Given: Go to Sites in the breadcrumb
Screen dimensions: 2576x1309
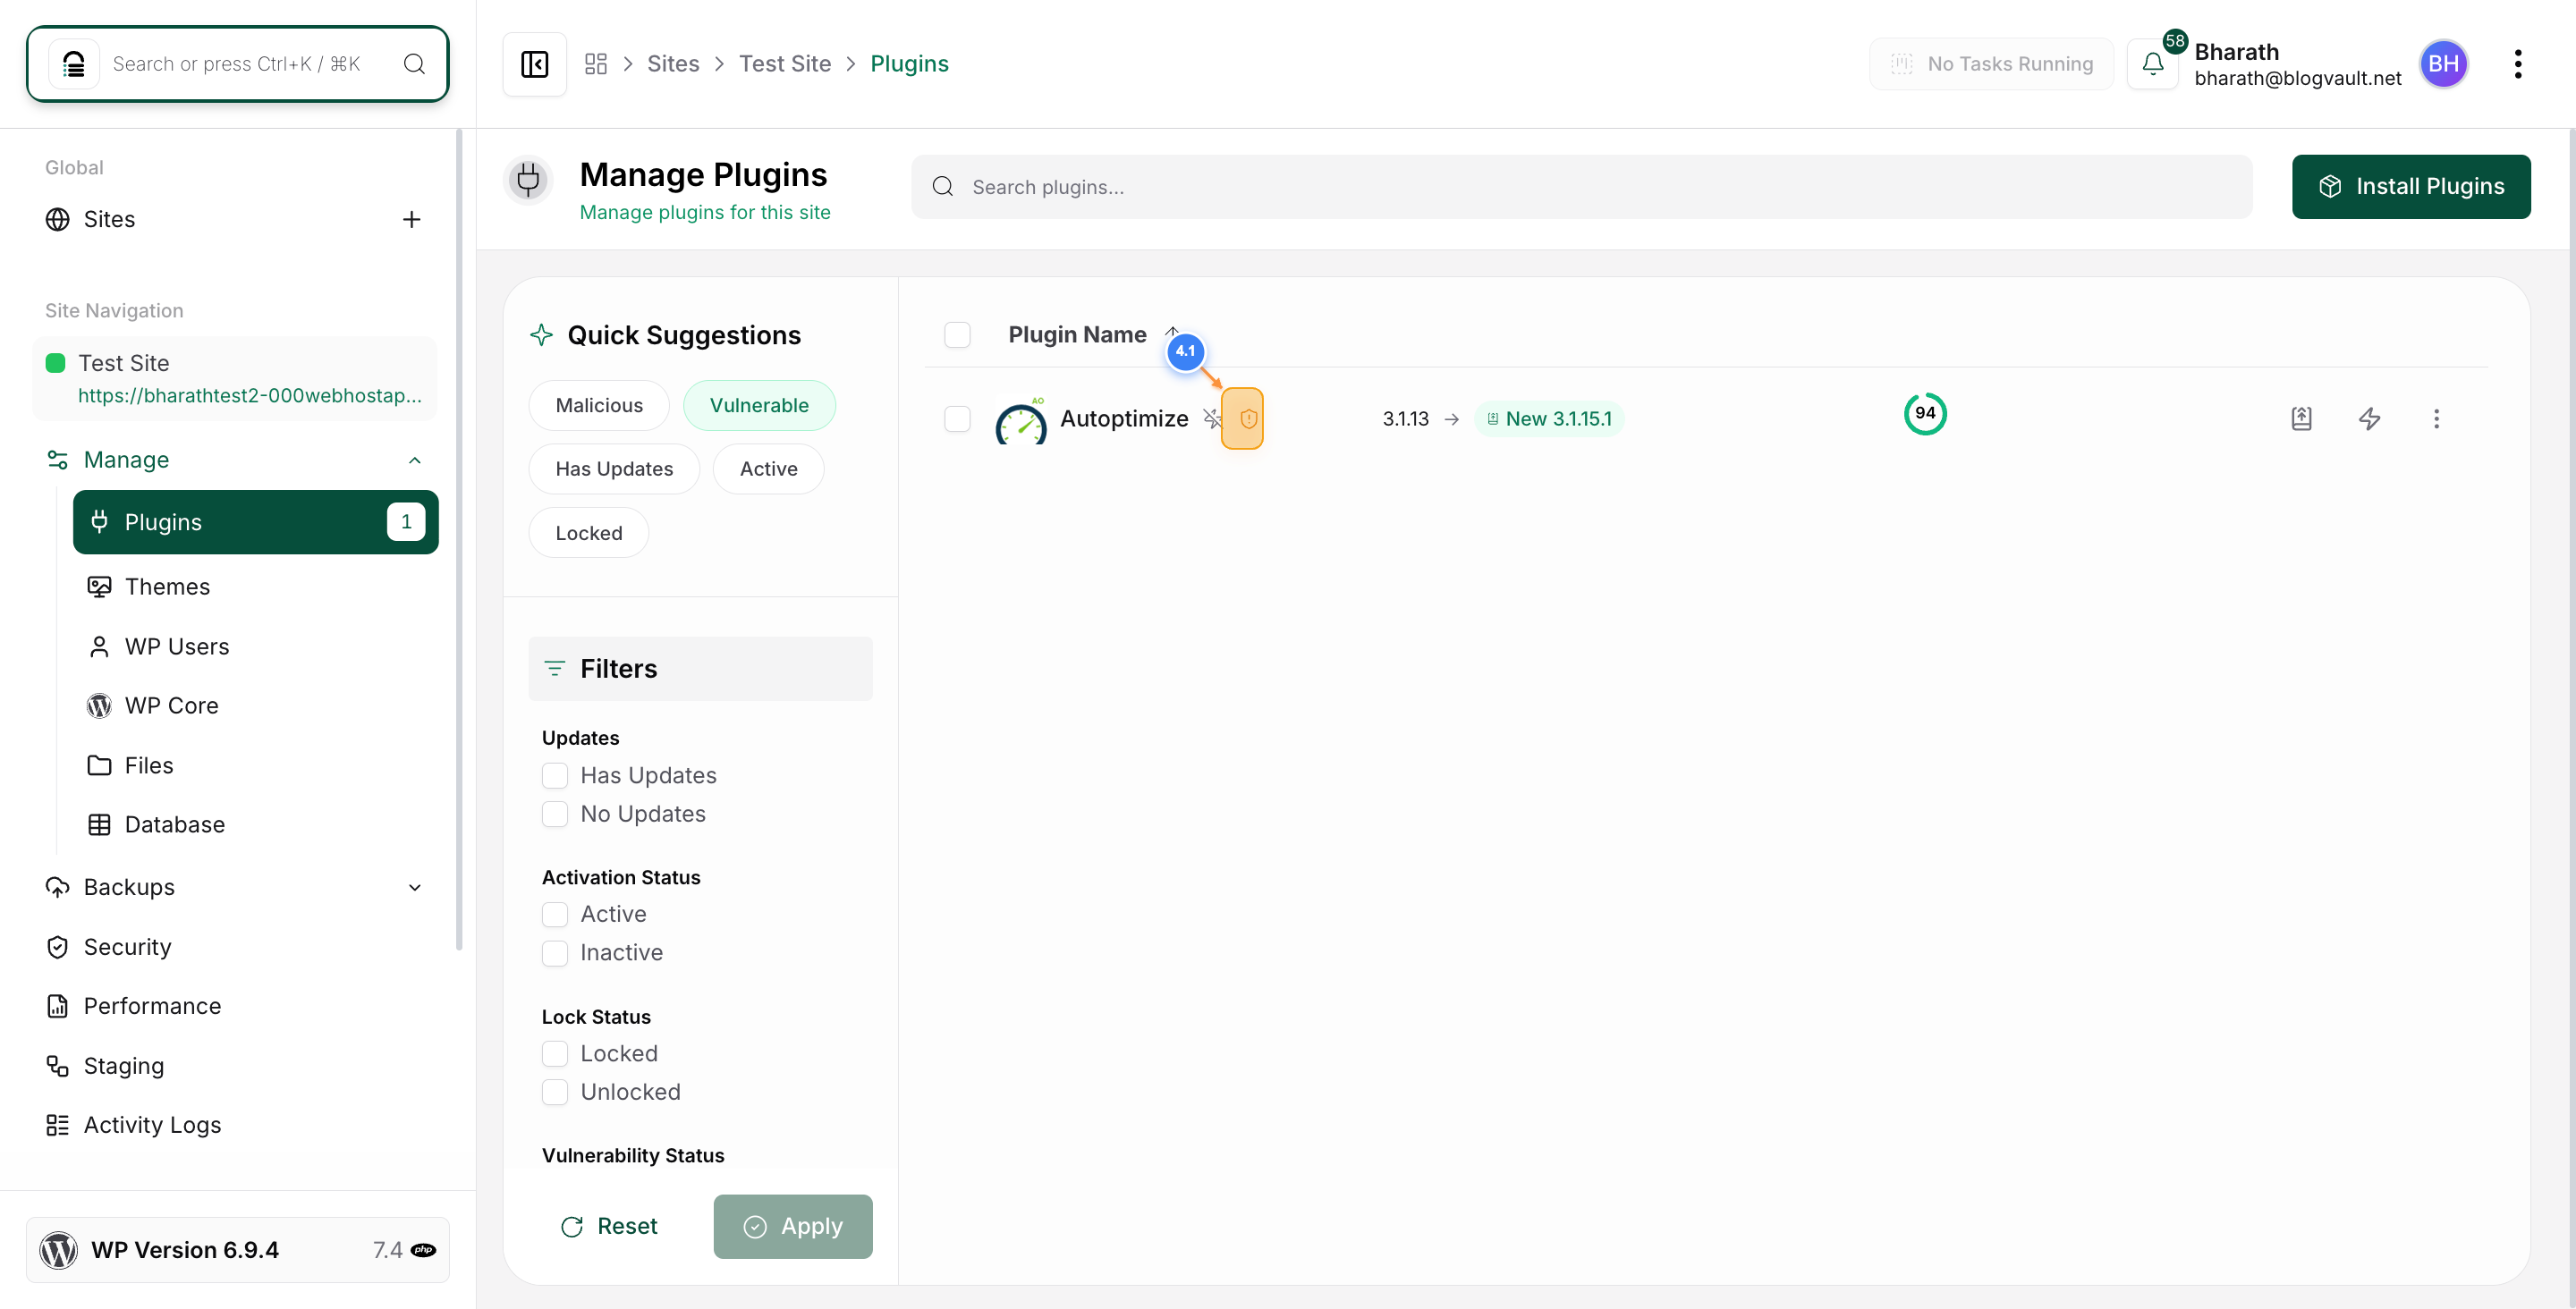Looking at the screenshot, I should click(673, 64).
